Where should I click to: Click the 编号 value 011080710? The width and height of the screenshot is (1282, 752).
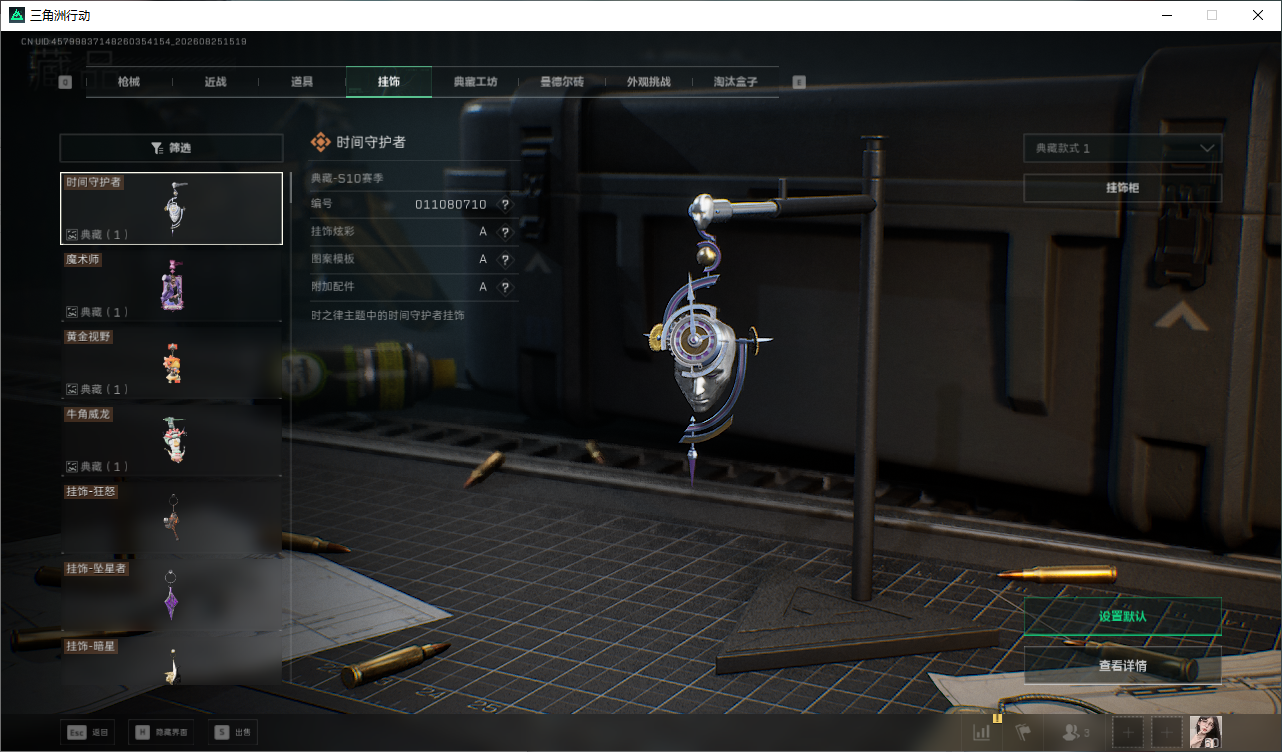(451, 205)
